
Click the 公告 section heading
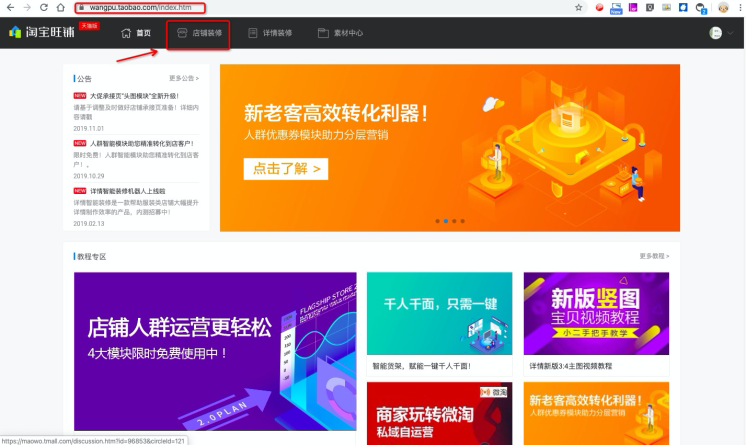pos(84,79)
